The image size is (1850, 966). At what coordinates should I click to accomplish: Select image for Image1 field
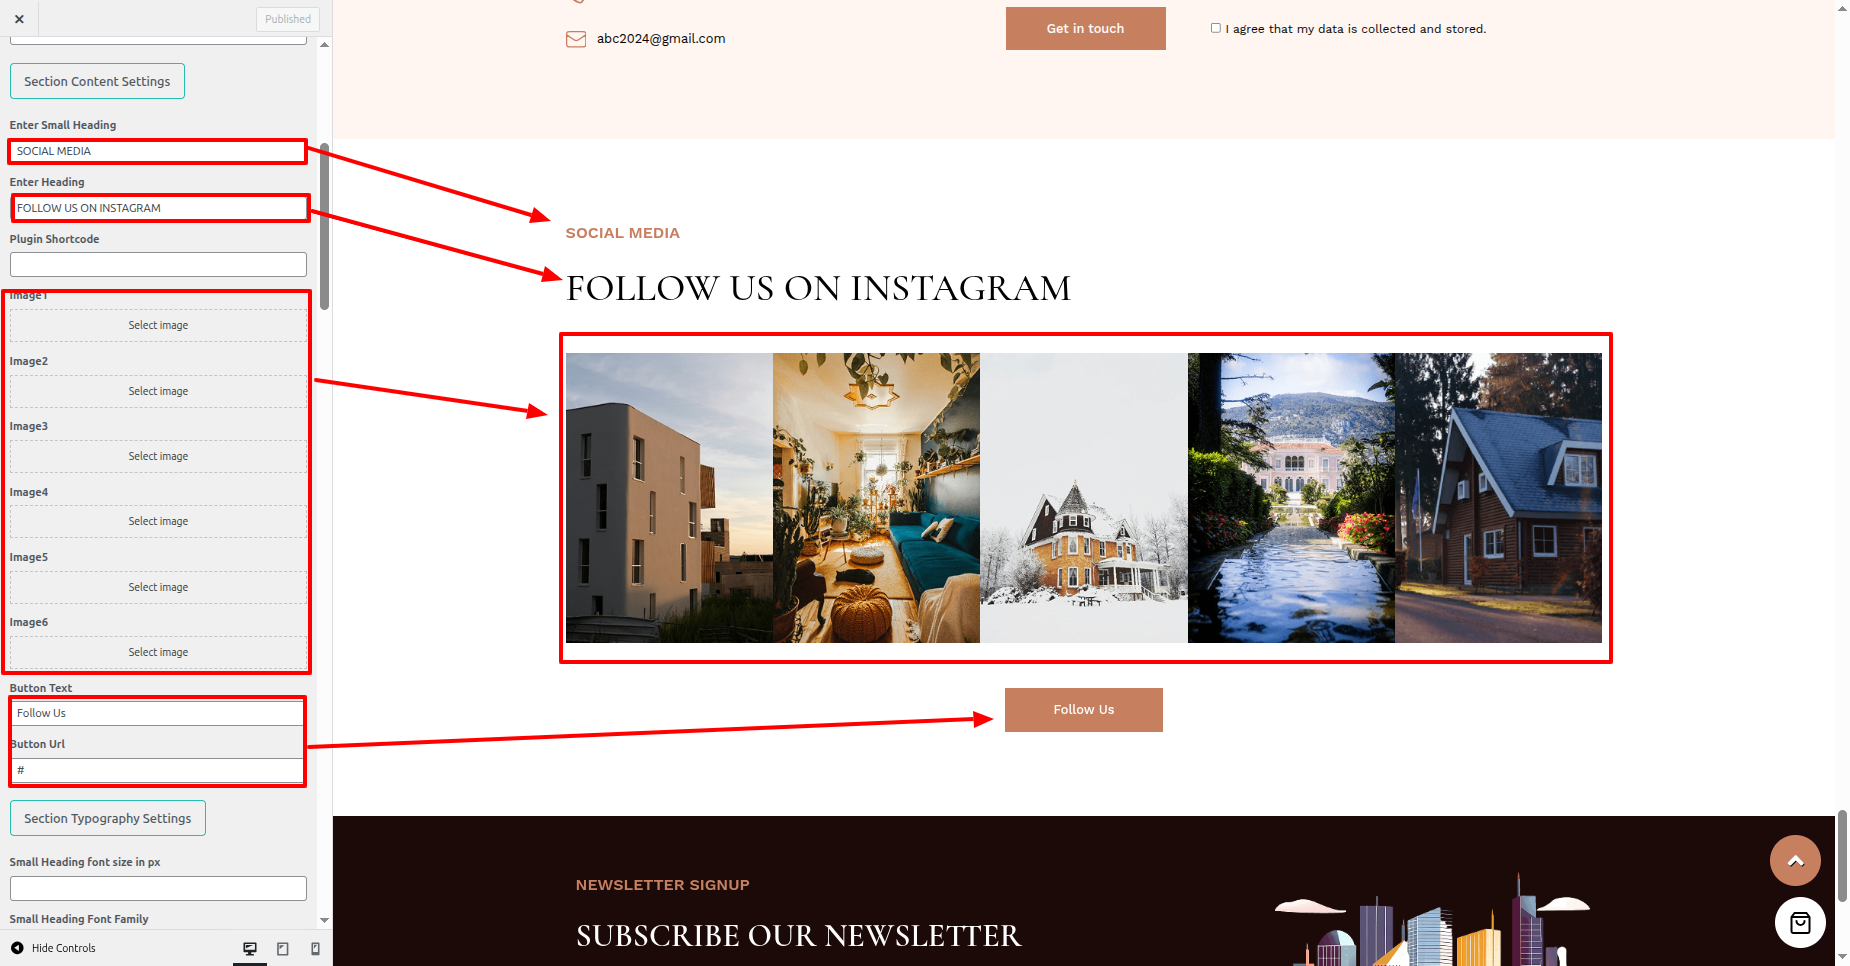[158, 325]
